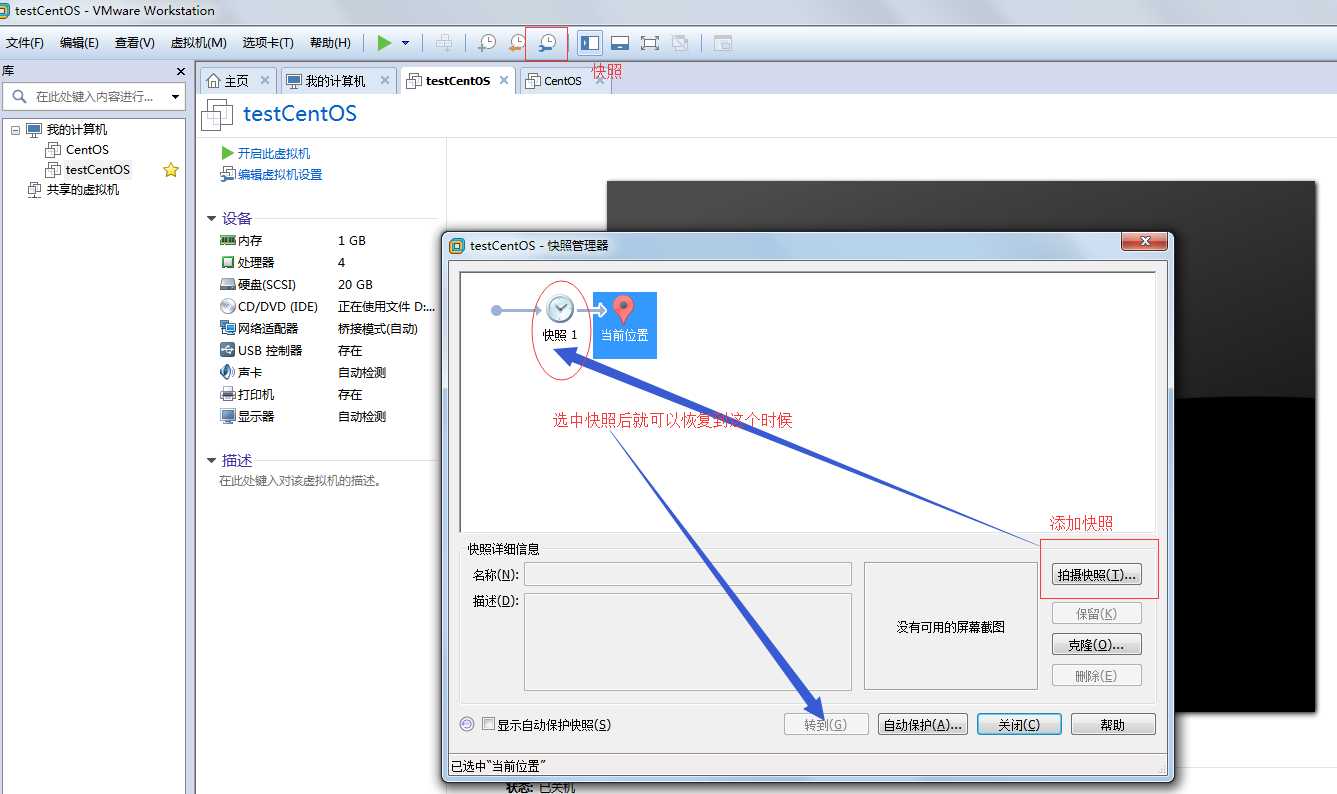Click the library search input field
Viewport: 1337px width, 794px height.
click(95, 97)
